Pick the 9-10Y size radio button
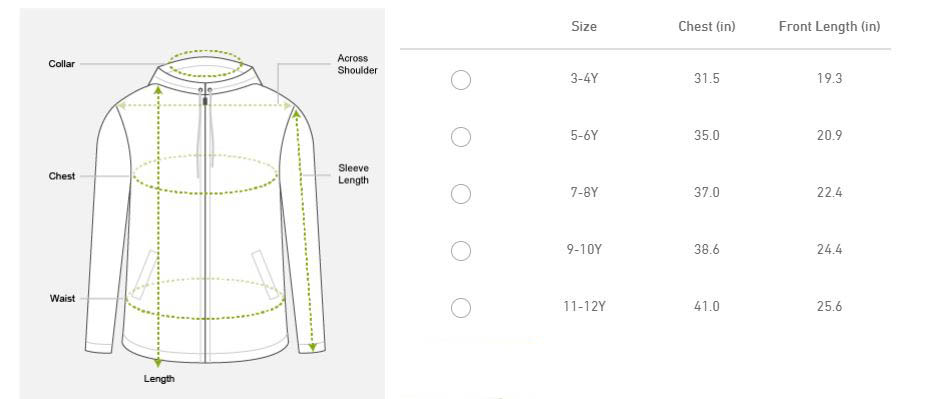The height and width of the screenshot is (399, 926). pos(461,251)
